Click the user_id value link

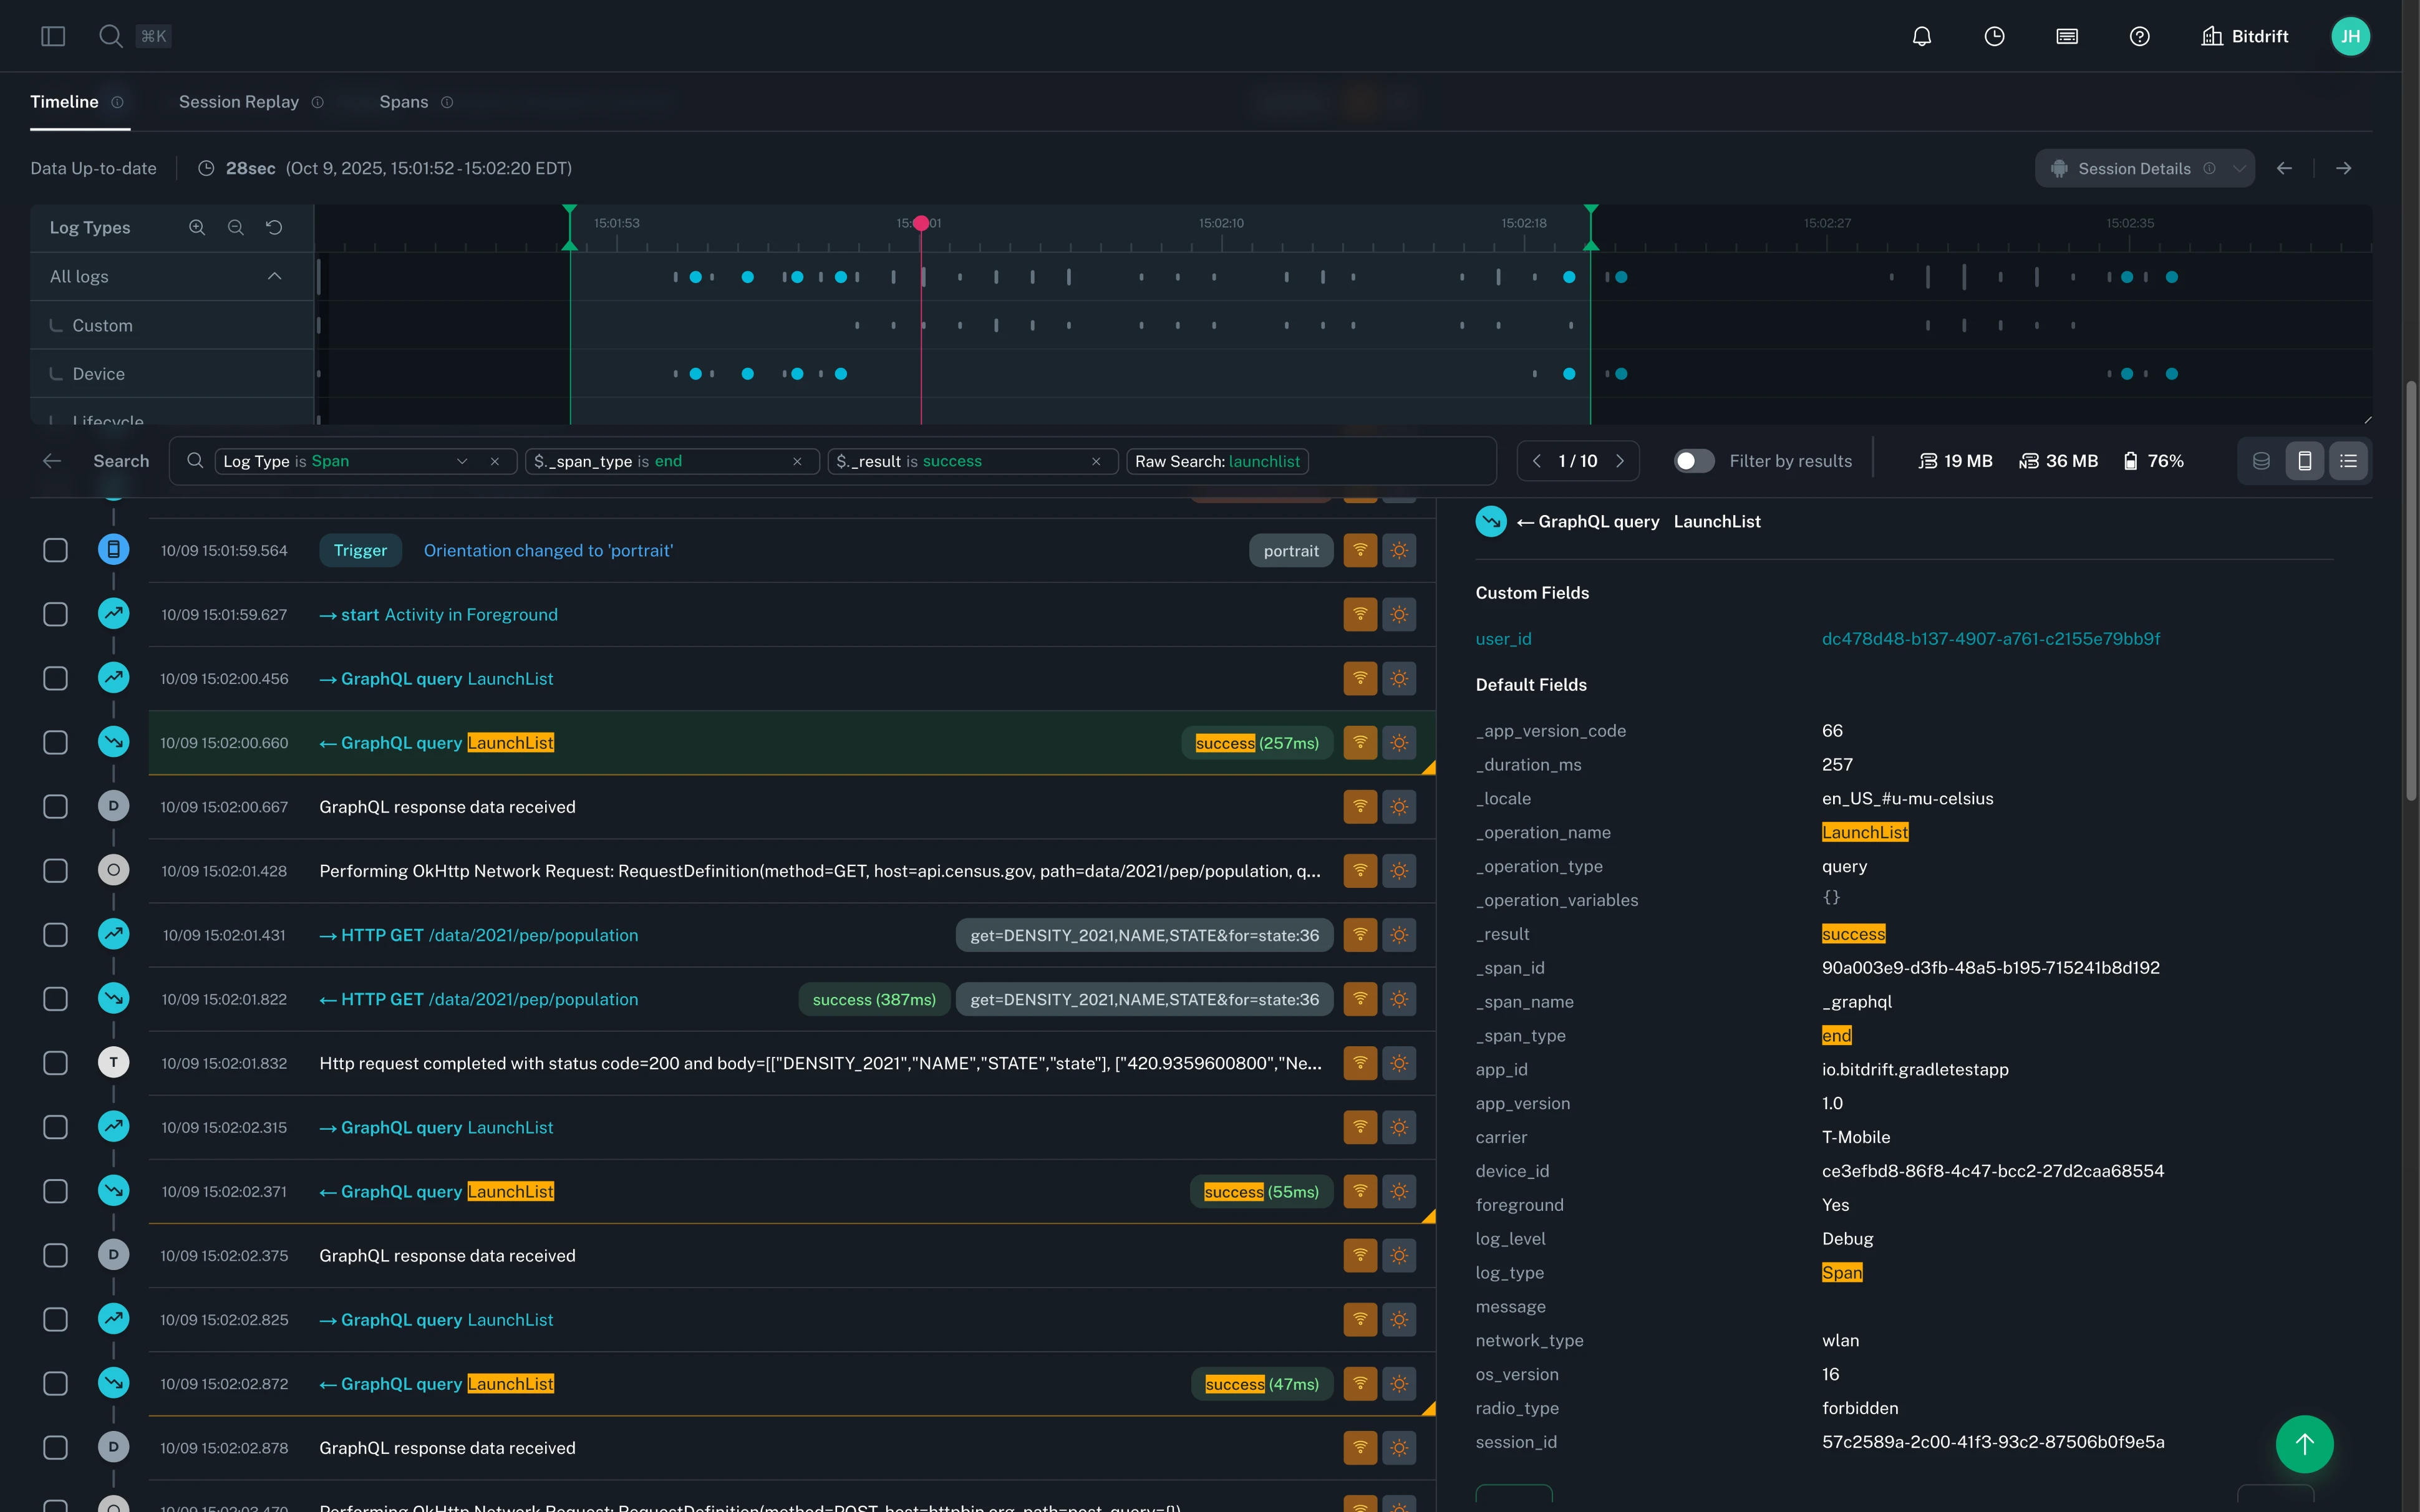pos(1991,638)
